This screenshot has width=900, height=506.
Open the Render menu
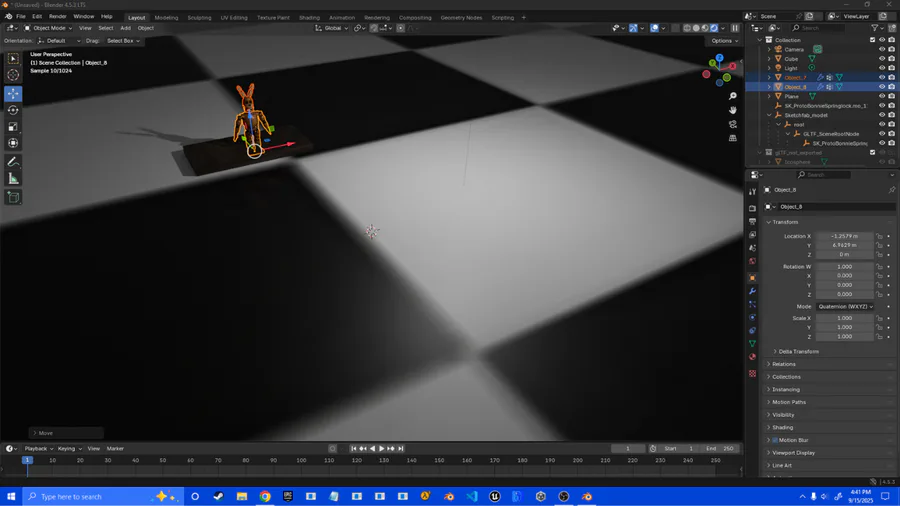point(57,17)
